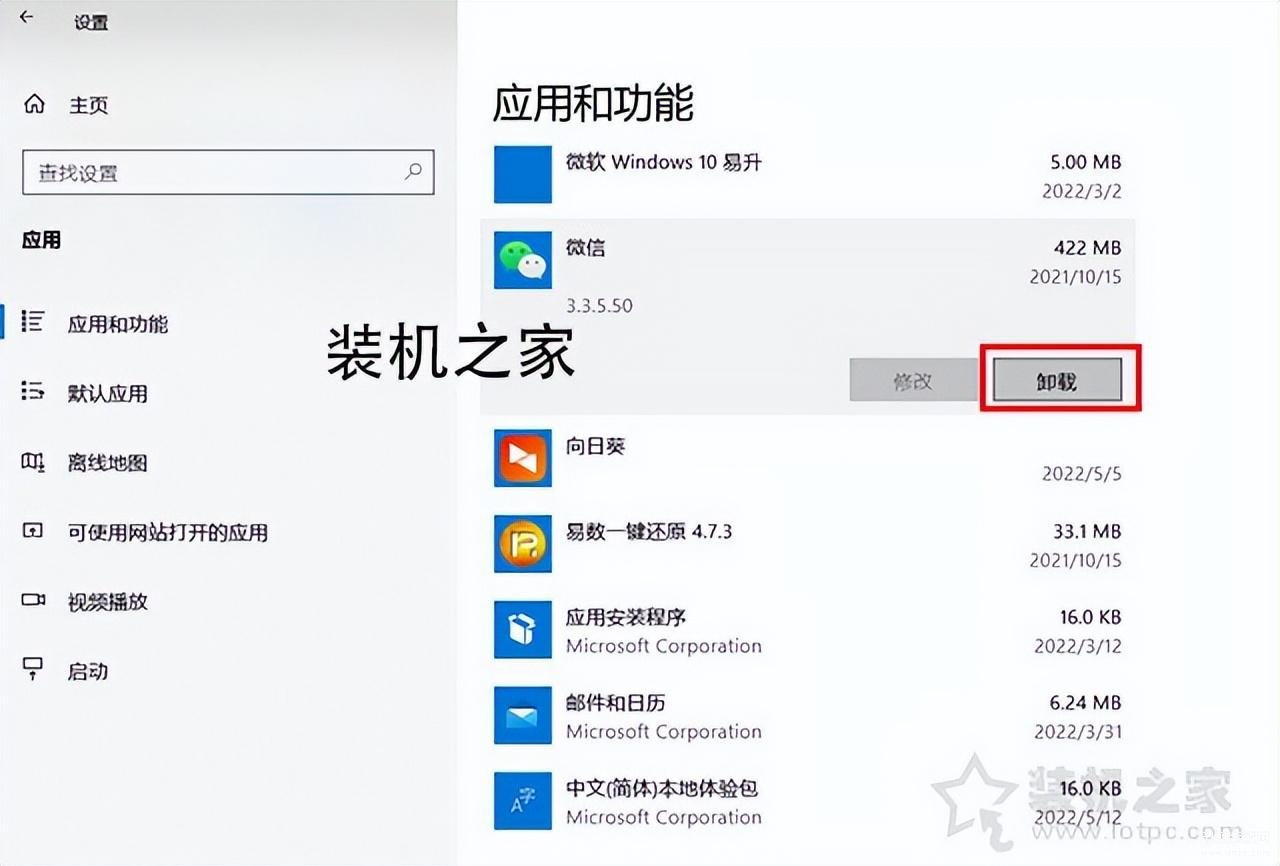Image resolution: width=1280 pixels, height=866 pixels.
Task: Click the 微软 Windows 10 易升 app icon
Action: tap(523, 174)
